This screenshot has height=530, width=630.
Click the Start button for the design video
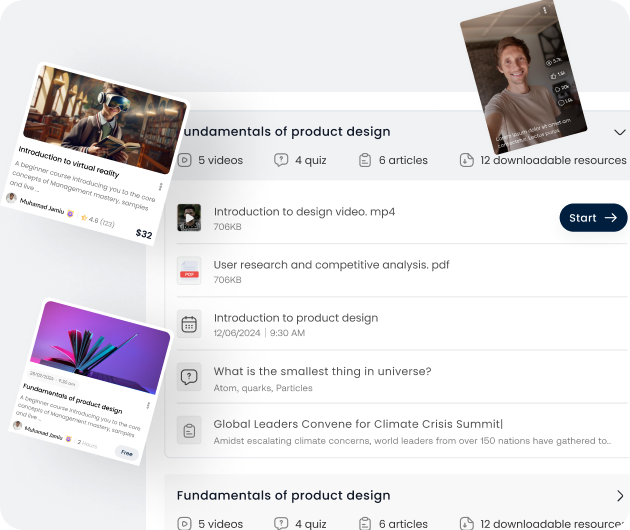pyautogui.click(x=593, y=218)
